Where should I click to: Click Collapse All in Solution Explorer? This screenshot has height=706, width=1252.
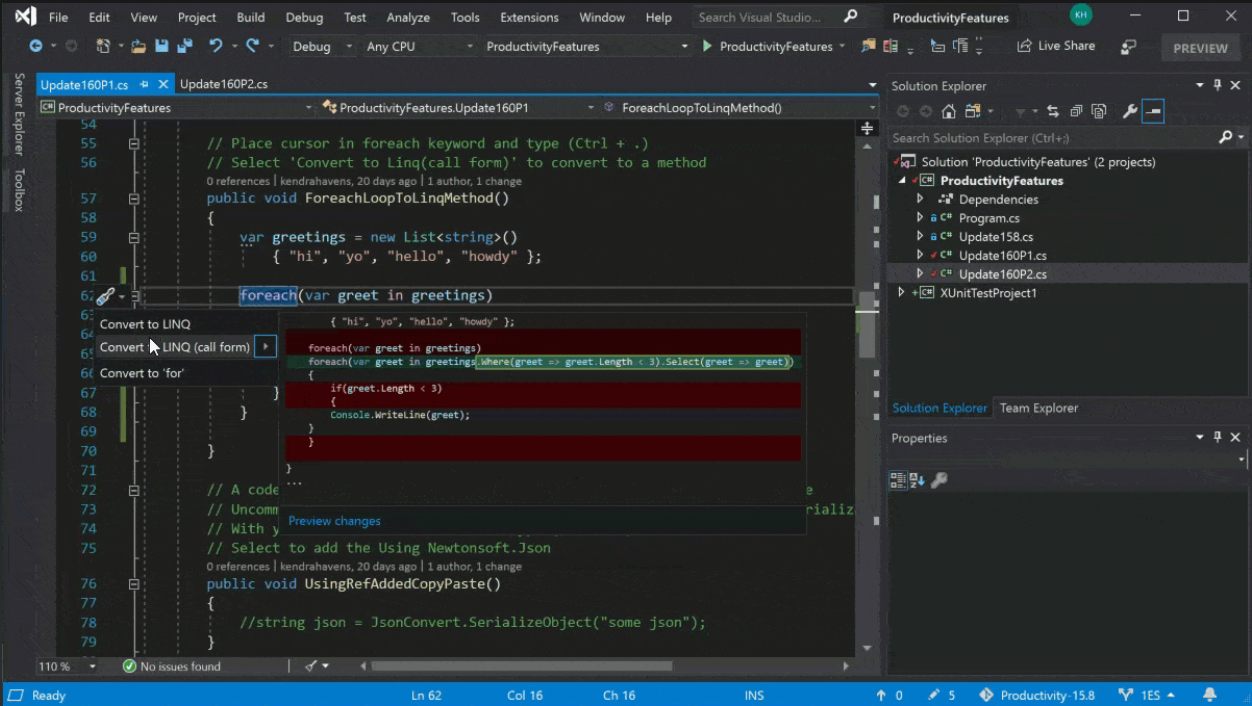pyautogui.click(x=1076, y=111)
